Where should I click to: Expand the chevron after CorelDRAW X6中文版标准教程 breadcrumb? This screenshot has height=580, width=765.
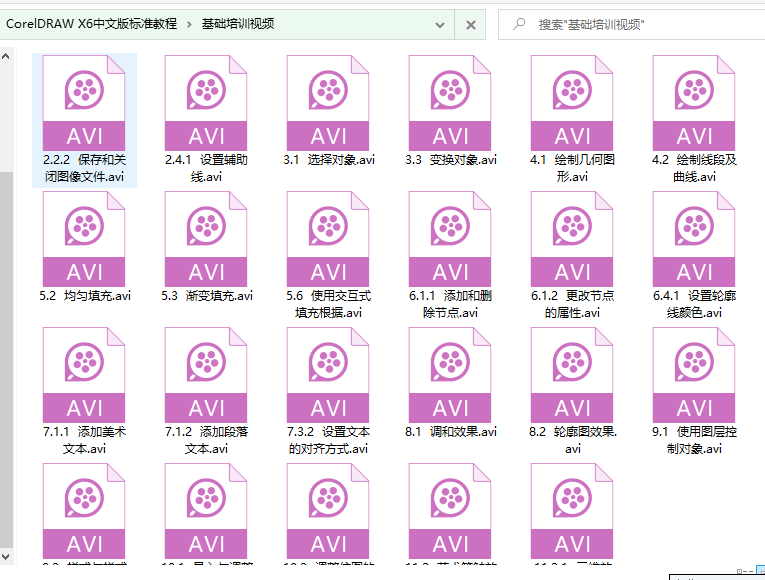click(x=189, y=24)
